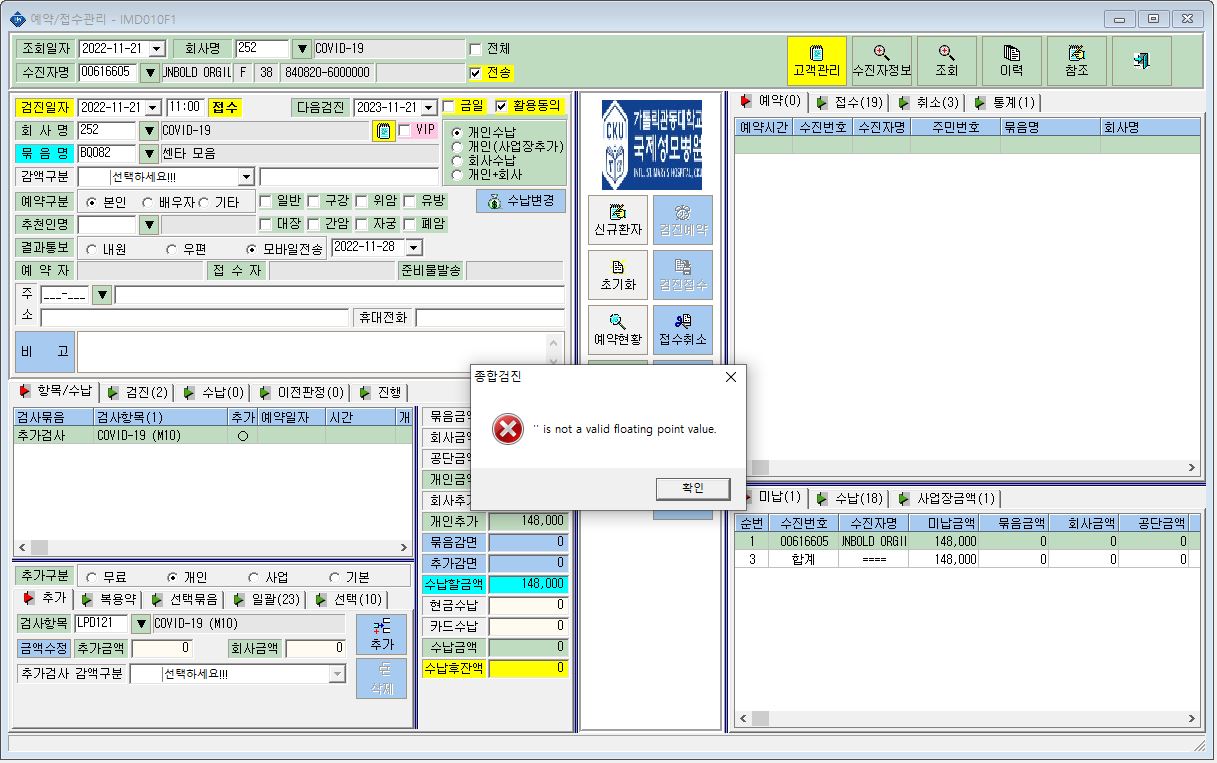Enable the 전체 checkbox
This screenshot has width=1217, height=763.
click(475, 48)
